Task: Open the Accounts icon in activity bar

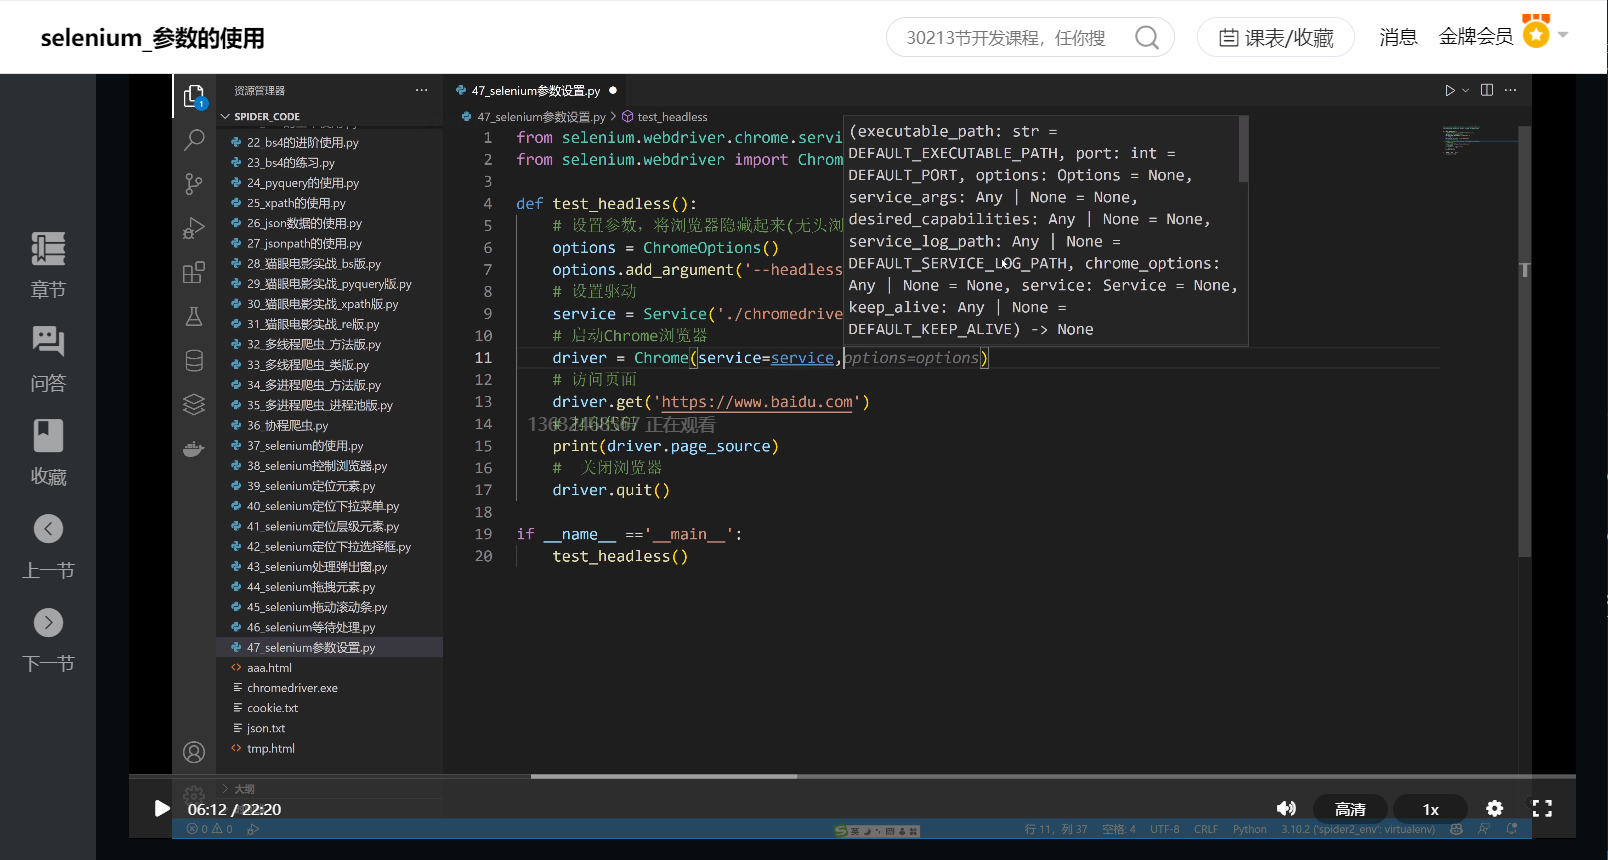Action: 194,752
